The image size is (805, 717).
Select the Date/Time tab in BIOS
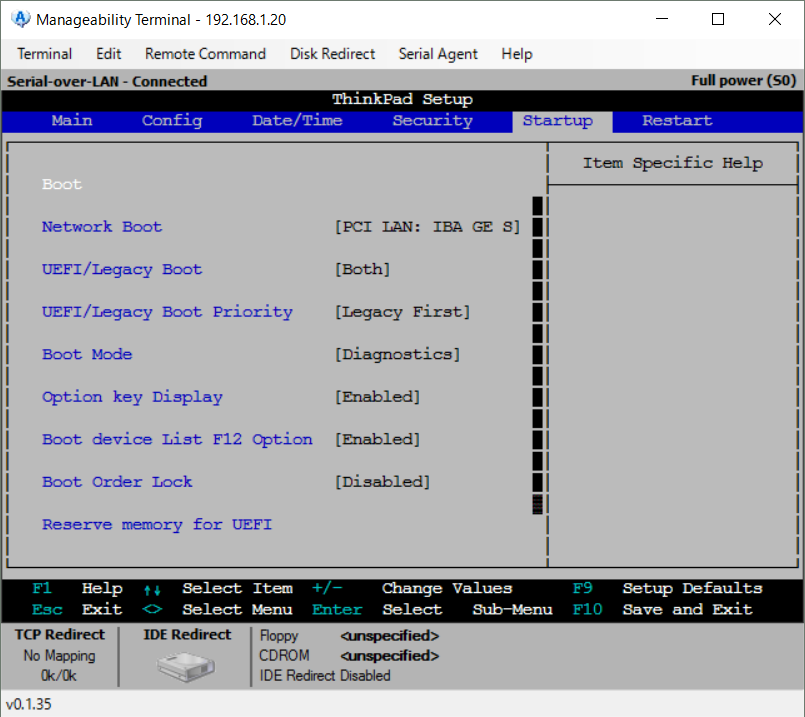pyautogui.click(x=297, y=121)
